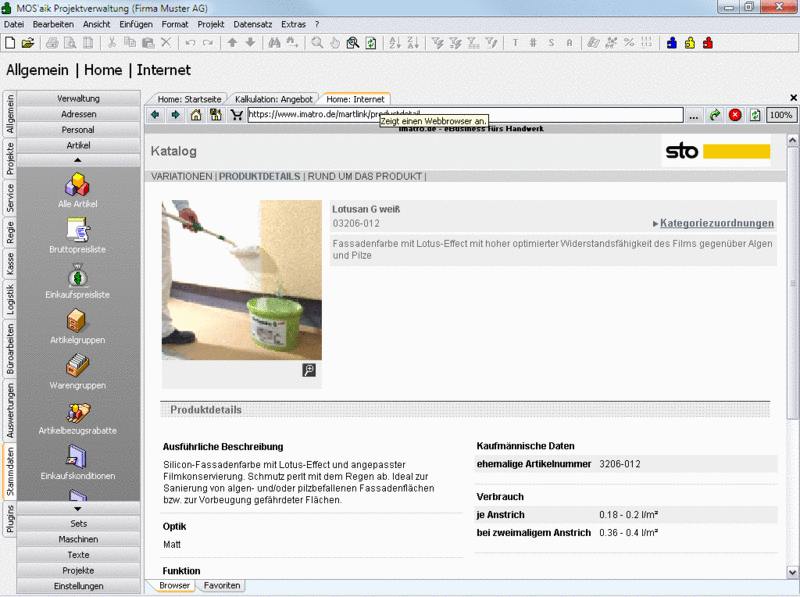Image resolution: width=800 pixels, height=597 pixels.
Task: Click the Kategoriezuordnungen link
Action: click(716, 223)
